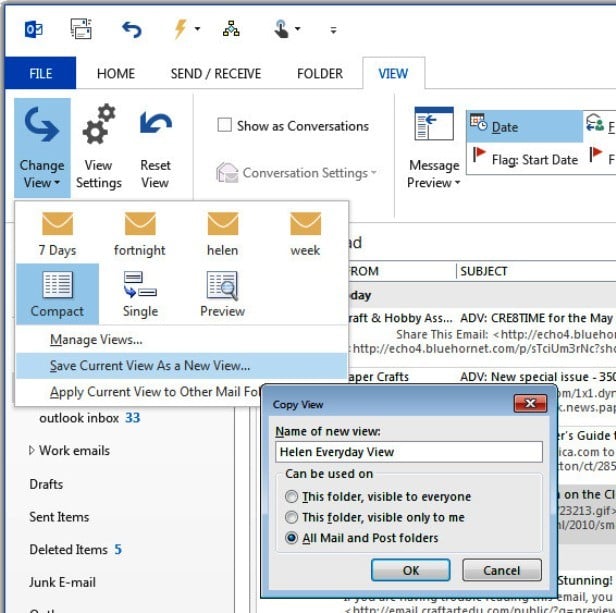This screenshot has width=616, height=613.
Task: Expand the Work emails folder triangle
Action: coord(31,450)
